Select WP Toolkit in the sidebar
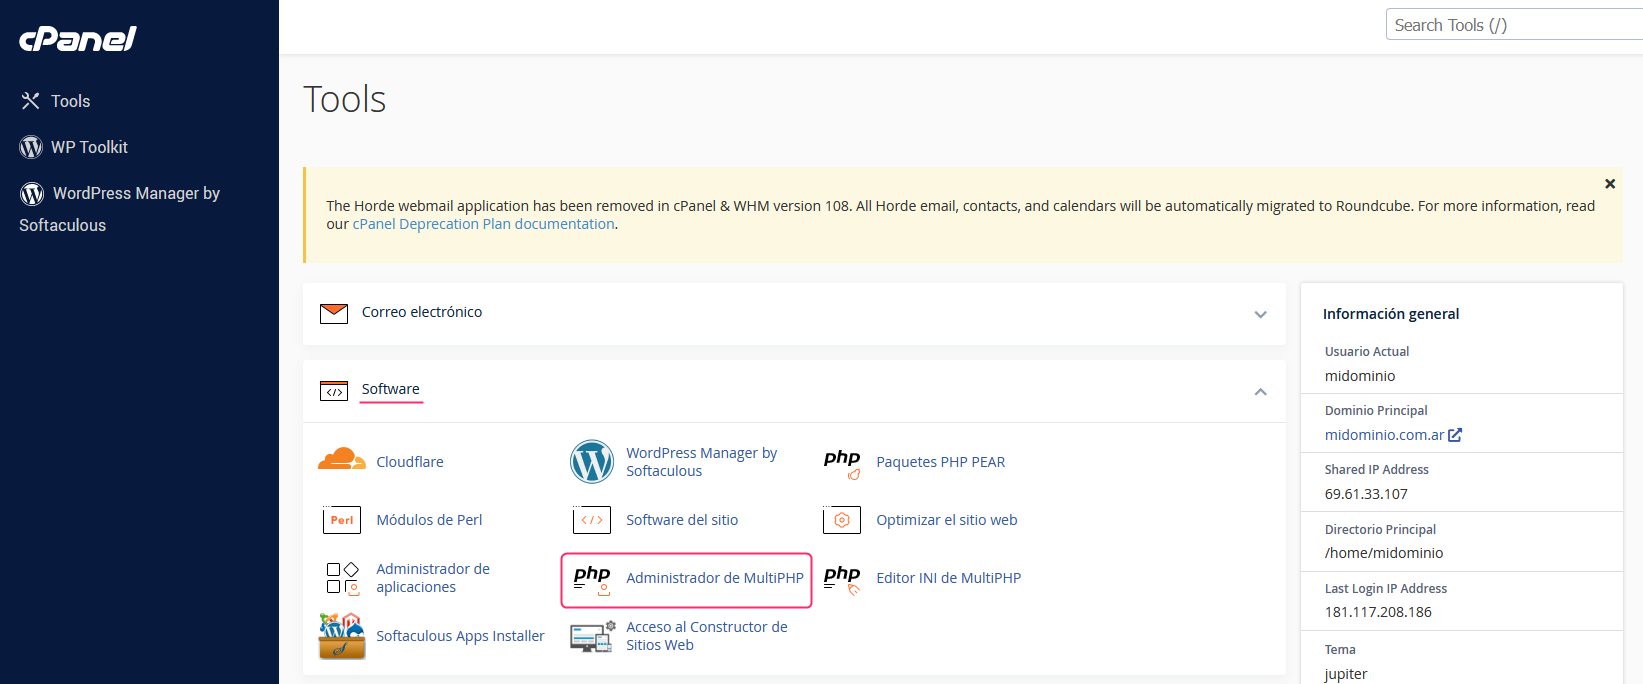Image resolution: width=1643 pixels, height=684 pixels. [89, 147]
